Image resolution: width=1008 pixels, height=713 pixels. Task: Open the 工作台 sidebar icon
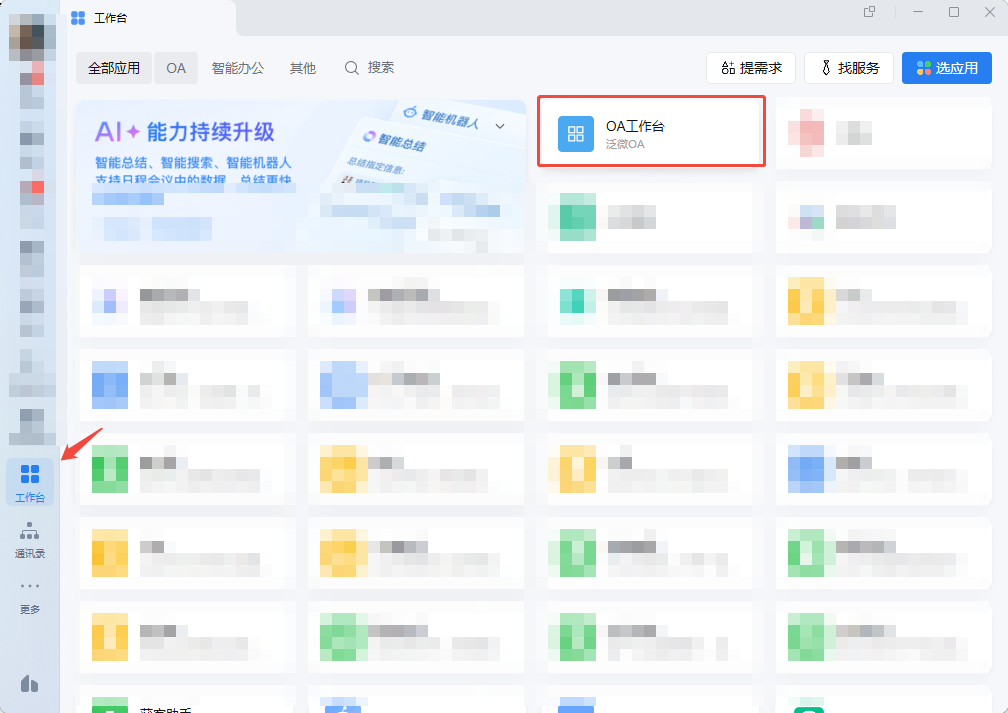pos(30,481)
